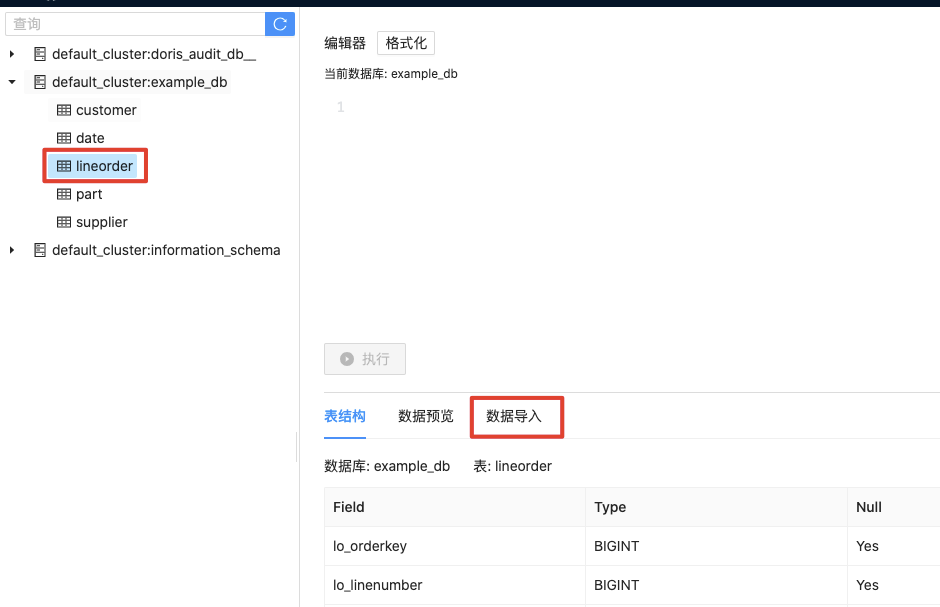Select default_cluster:example_db database label

point(140,82)
